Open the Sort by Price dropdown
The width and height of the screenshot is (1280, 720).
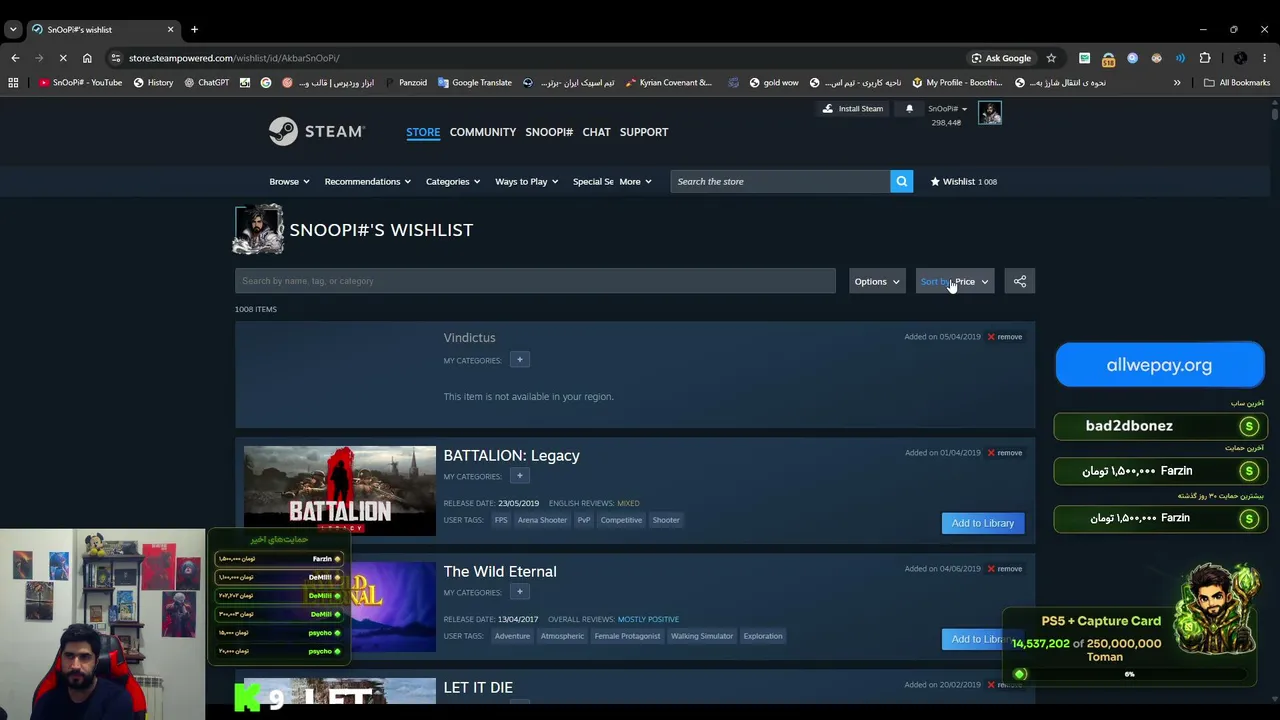click(955, 282)
